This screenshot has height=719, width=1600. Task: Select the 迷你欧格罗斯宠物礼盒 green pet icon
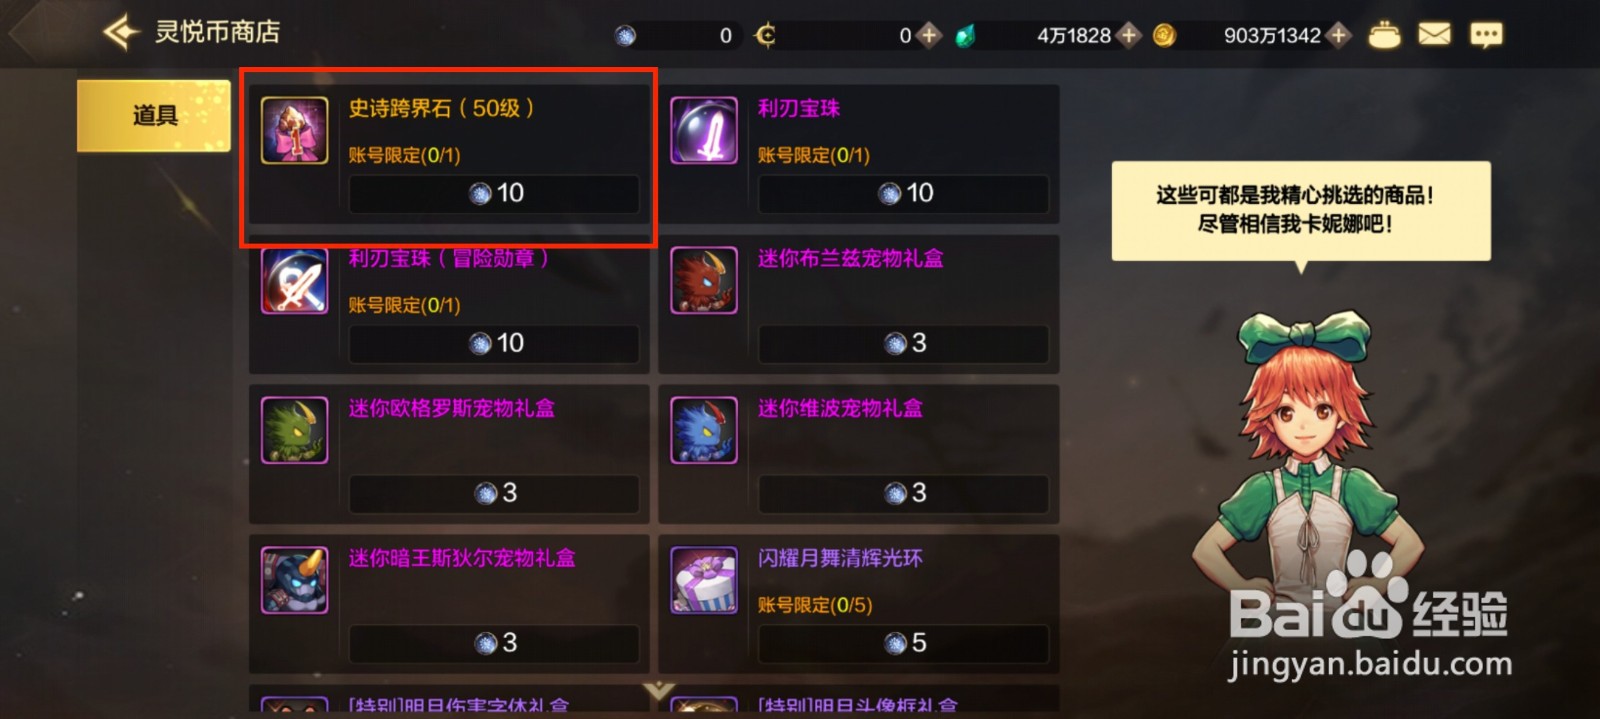click(x=294, y=430)
